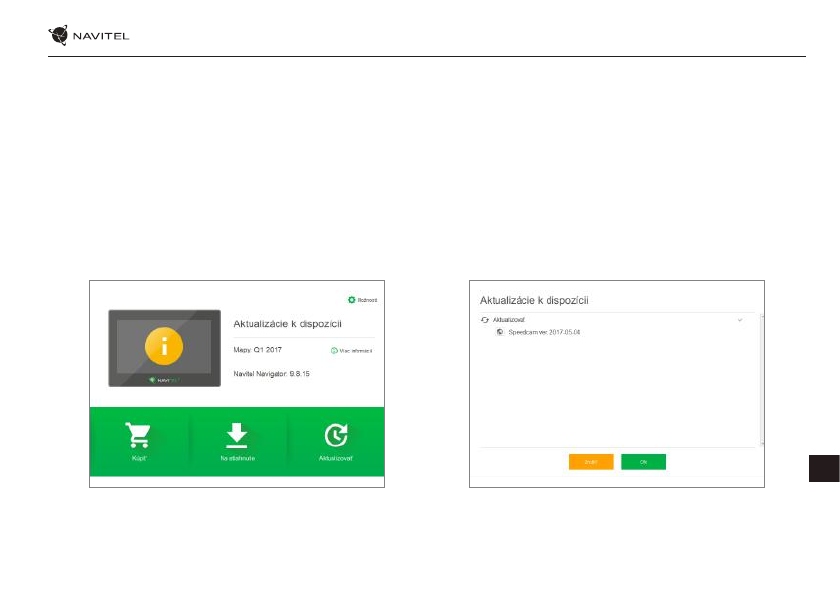
Task: Click Navitel Navigator: 9.8.15 version text
Action: click(x=271, y=374)
